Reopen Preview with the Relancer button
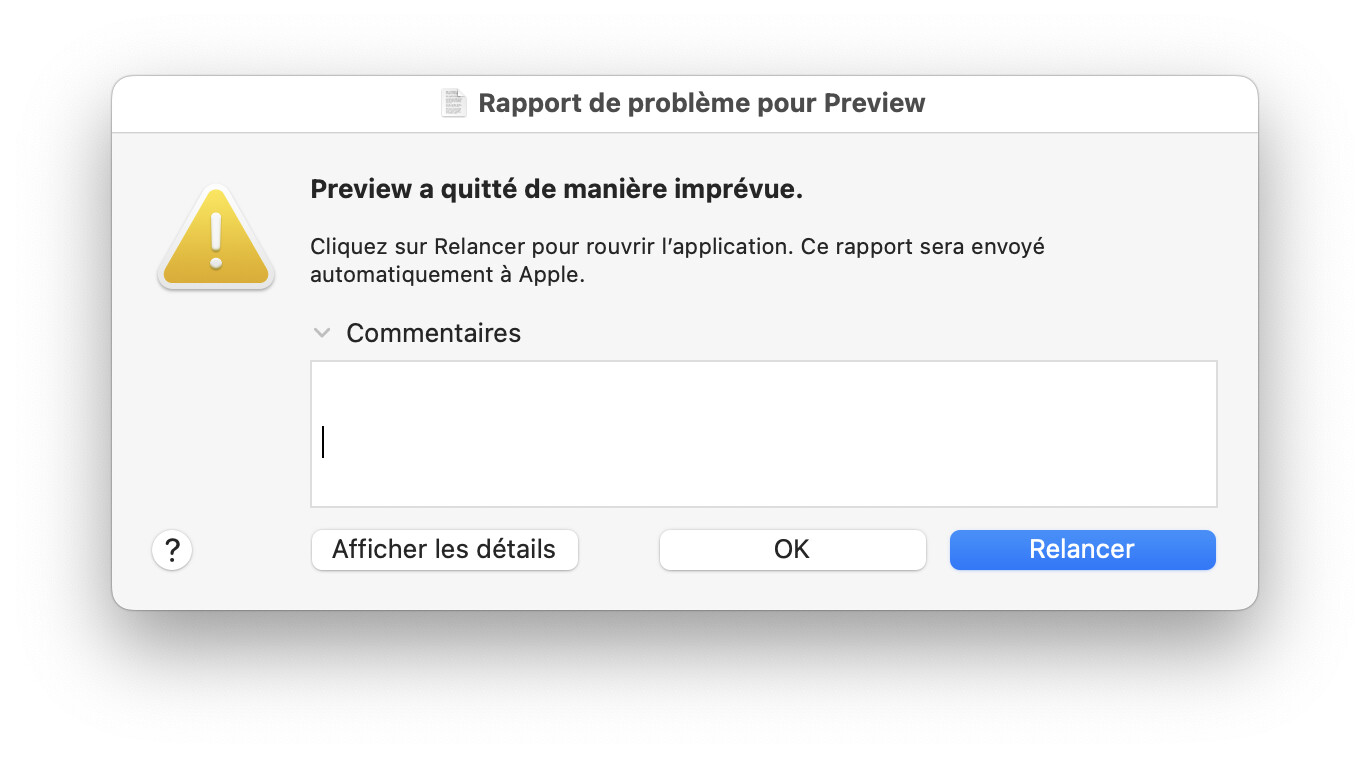Image resolution: width=1370 pixels, height=758 pixels. click(1082, 550)
